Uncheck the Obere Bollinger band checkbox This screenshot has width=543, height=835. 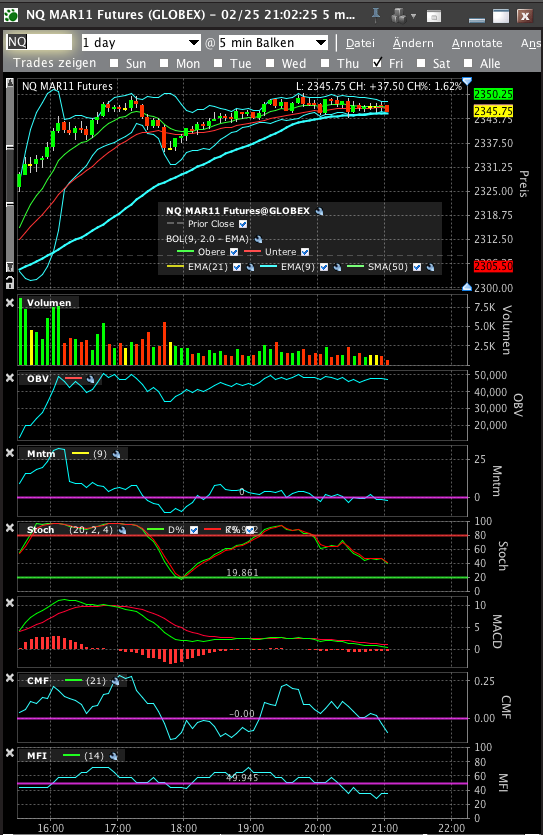[x=234, y=252]
